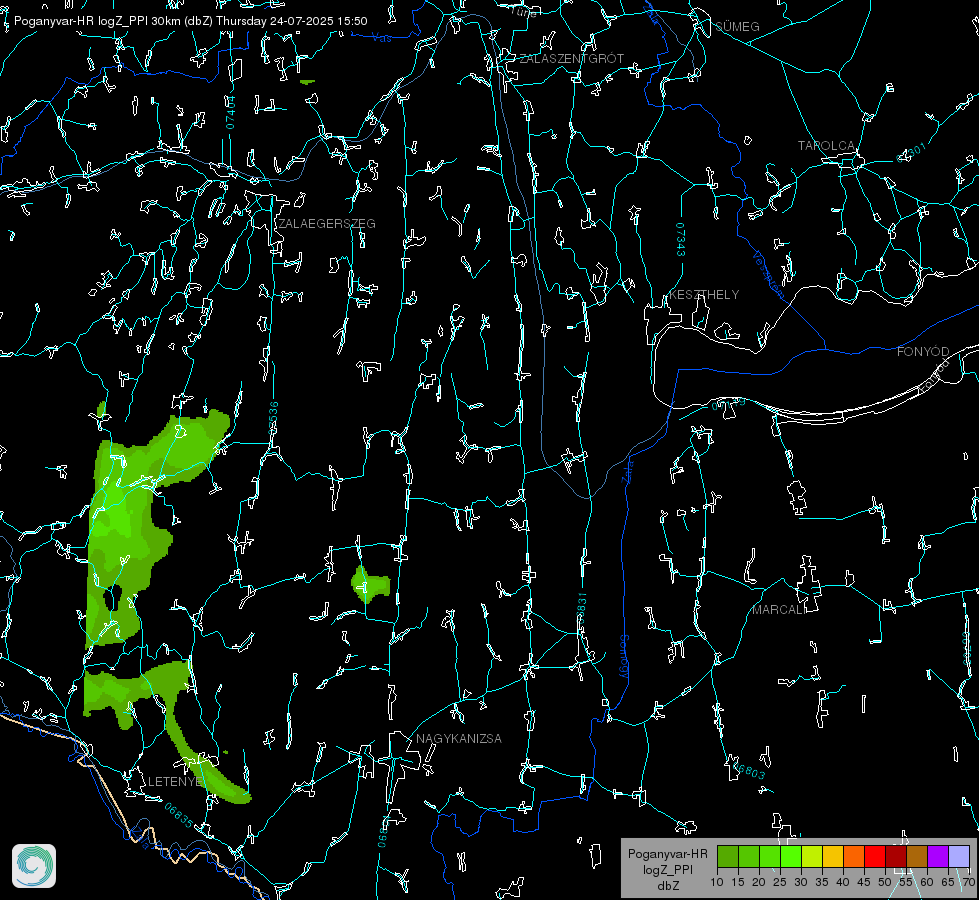Pick the 25-30 dBZ bright green swatch
979x900 pixels.
point(790,856)
